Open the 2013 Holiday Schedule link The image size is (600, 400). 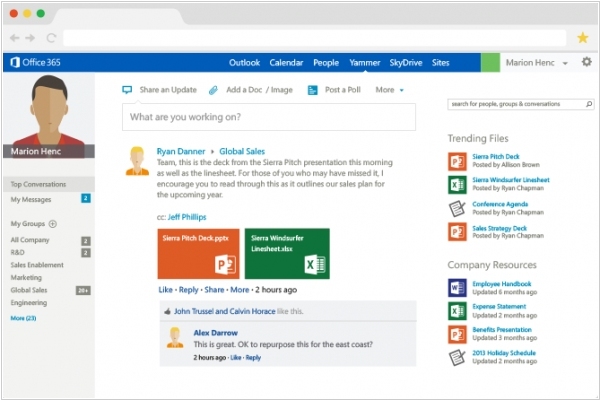[504, 353]
